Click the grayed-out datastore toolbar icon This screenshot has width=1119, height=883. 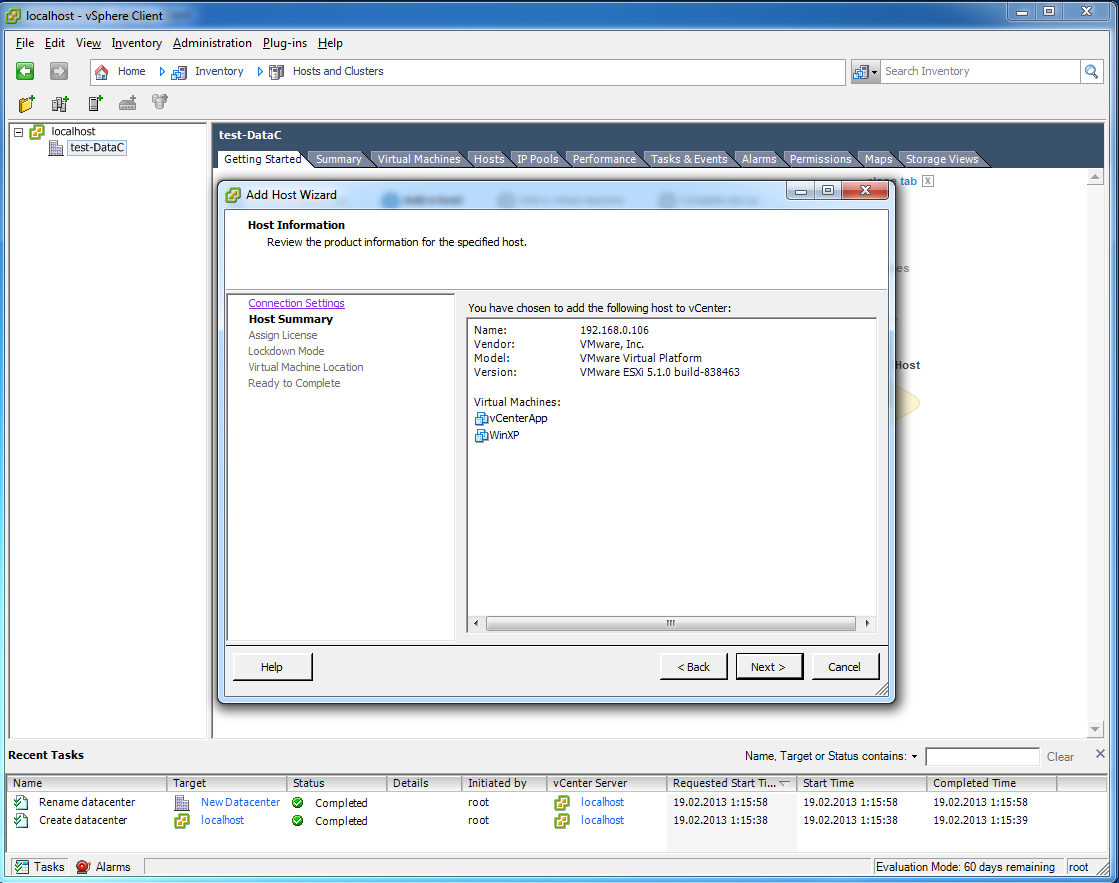point(160,102)
